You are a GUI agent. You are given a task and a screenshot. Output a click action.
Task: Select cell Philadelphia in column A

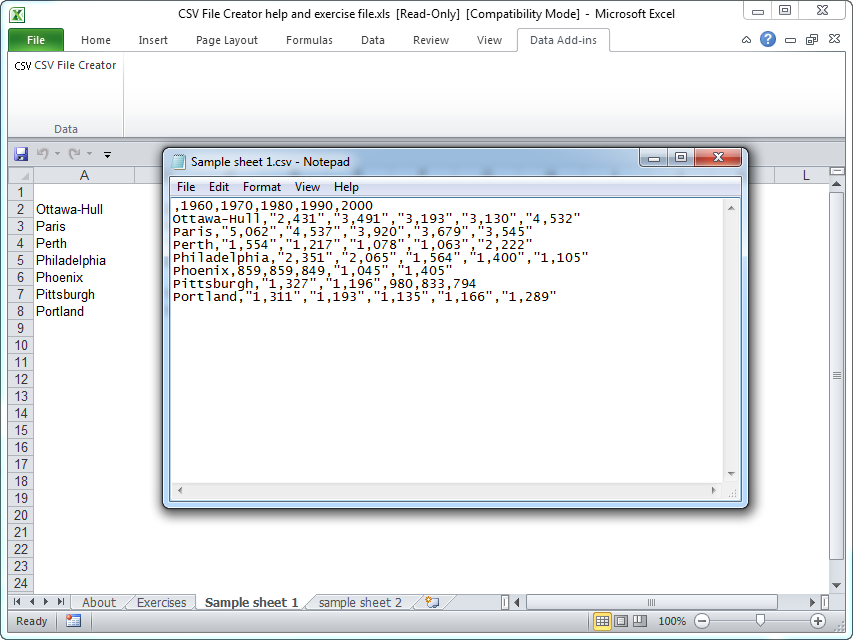click(84, 261)
